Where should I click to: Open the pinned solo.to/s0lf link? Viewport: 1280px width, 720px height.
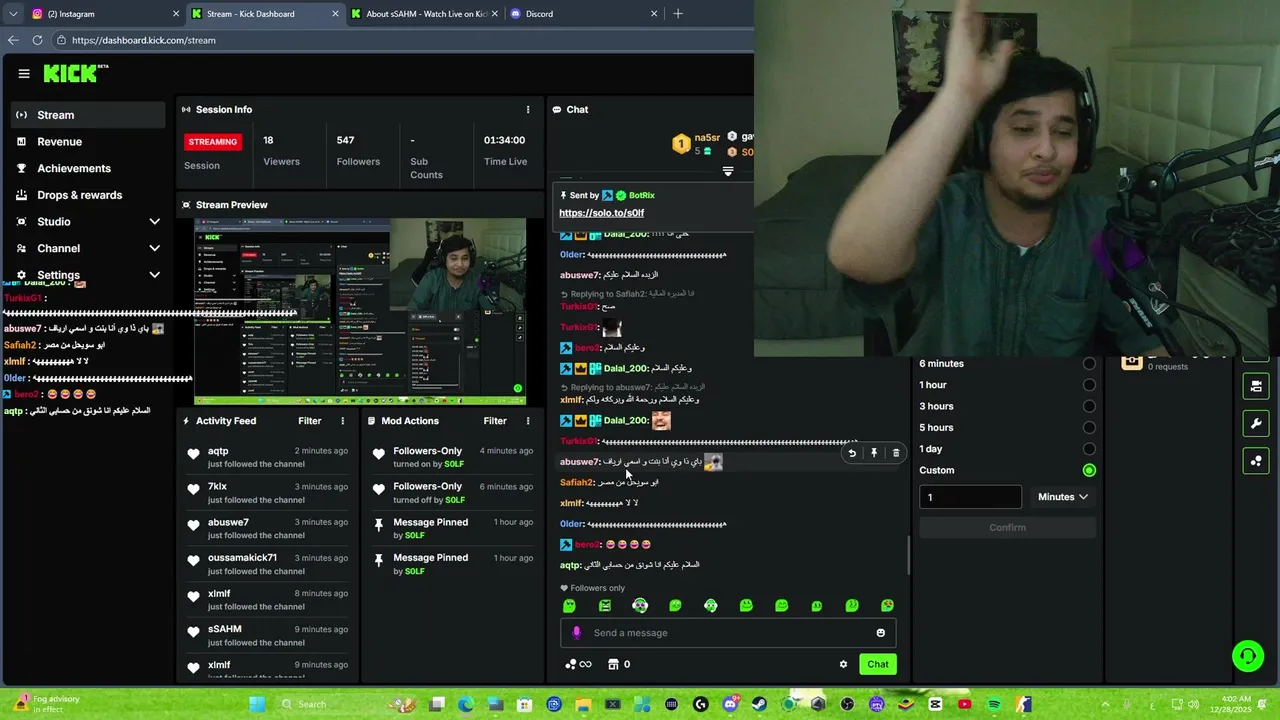601,213
